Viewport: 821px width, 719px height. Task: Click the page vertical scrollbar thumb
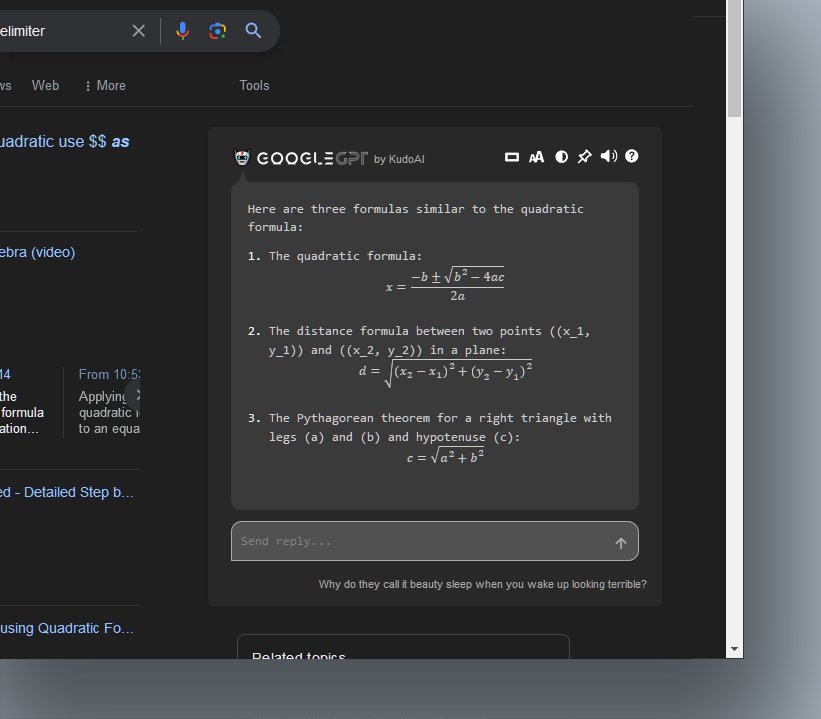[x=734, y=59]
